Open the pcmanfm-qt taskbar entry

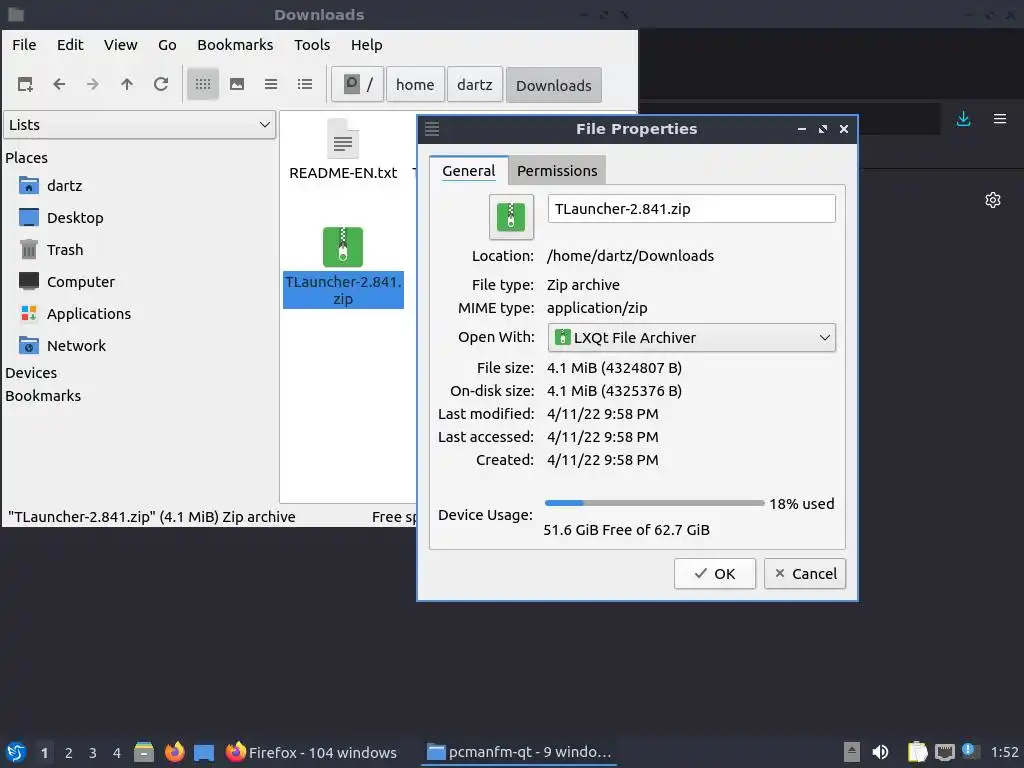click(x=519, y=752)
